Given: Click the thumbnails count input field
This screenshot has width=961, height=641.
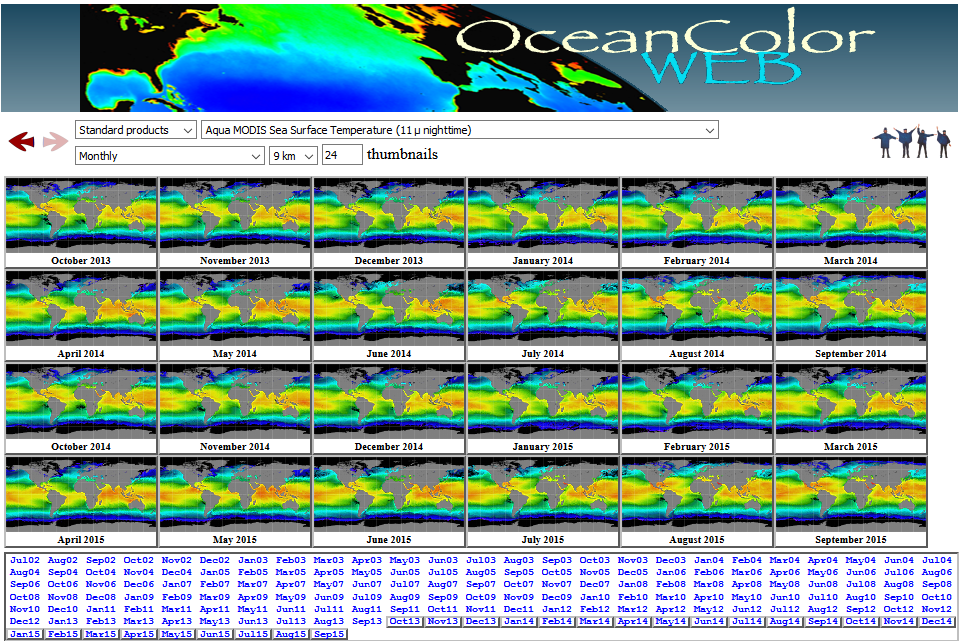Looking at the screenshot, I should tap(342, 156).
